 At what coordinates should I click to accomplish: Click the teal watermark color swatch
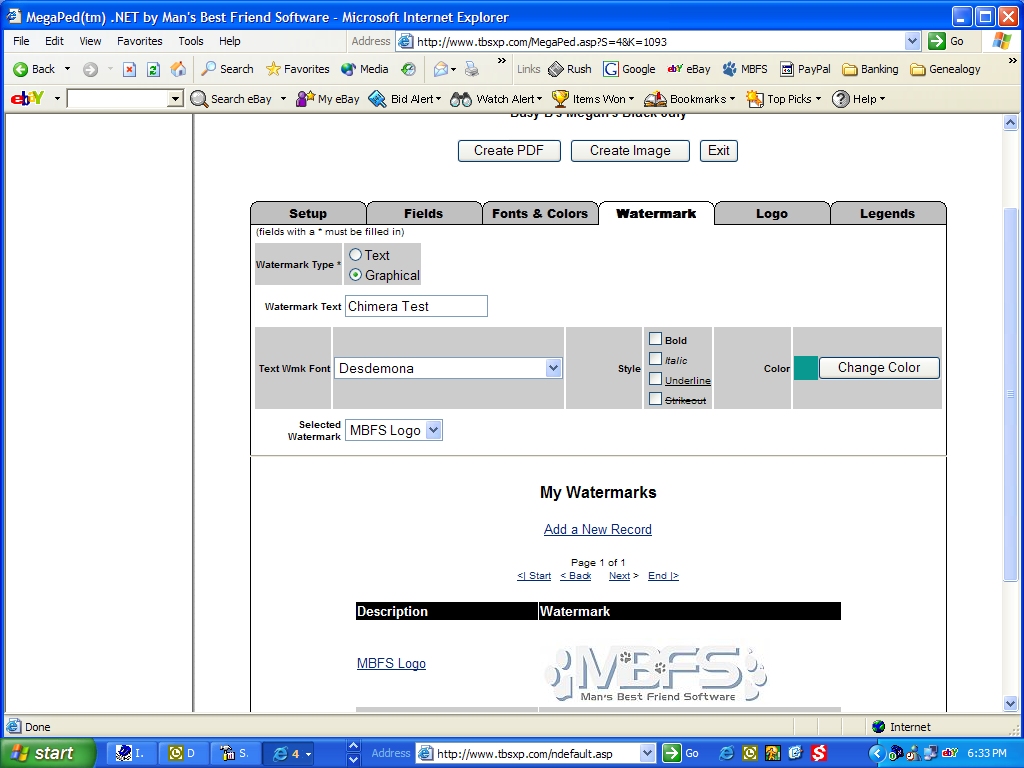coord(805,368)
